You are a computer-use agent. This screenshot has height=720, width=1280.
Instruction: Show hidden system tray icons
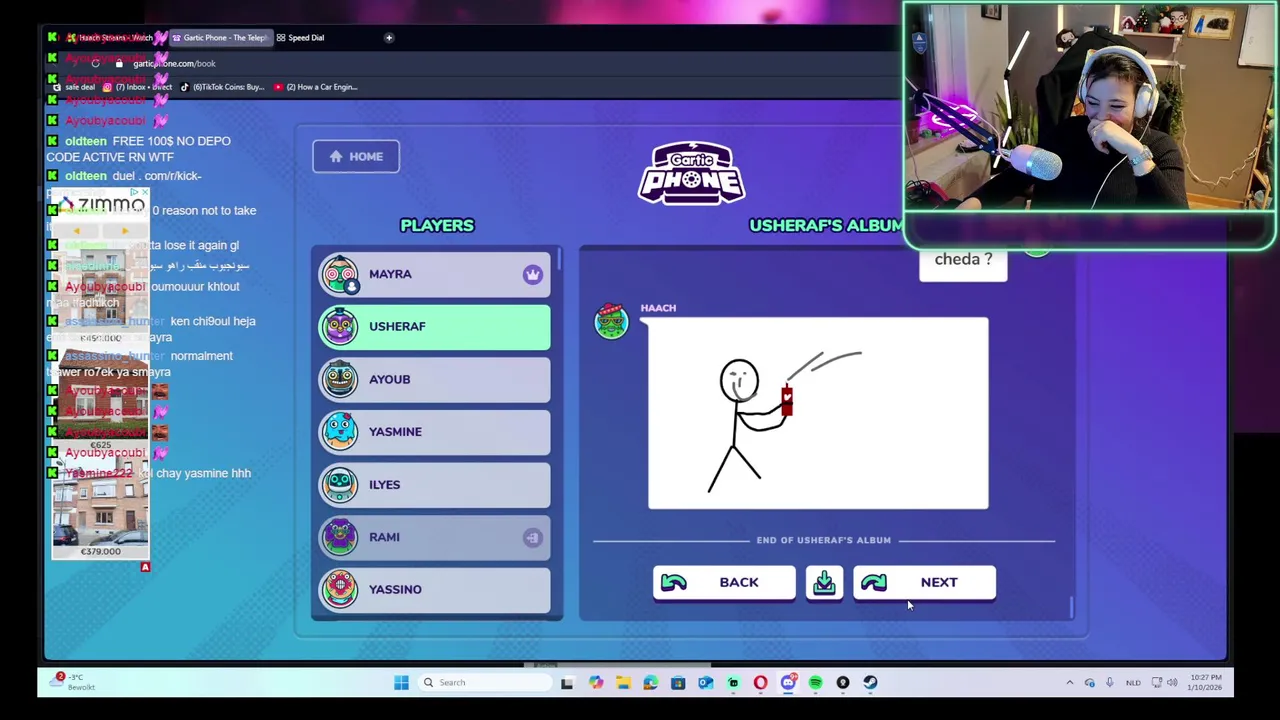pos(1069,683)
